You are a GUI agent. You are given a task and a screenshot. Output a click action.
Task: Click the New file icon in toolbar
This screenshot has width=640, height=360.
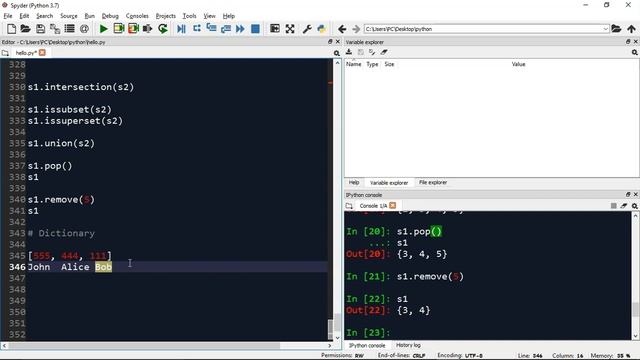point(11,29)
